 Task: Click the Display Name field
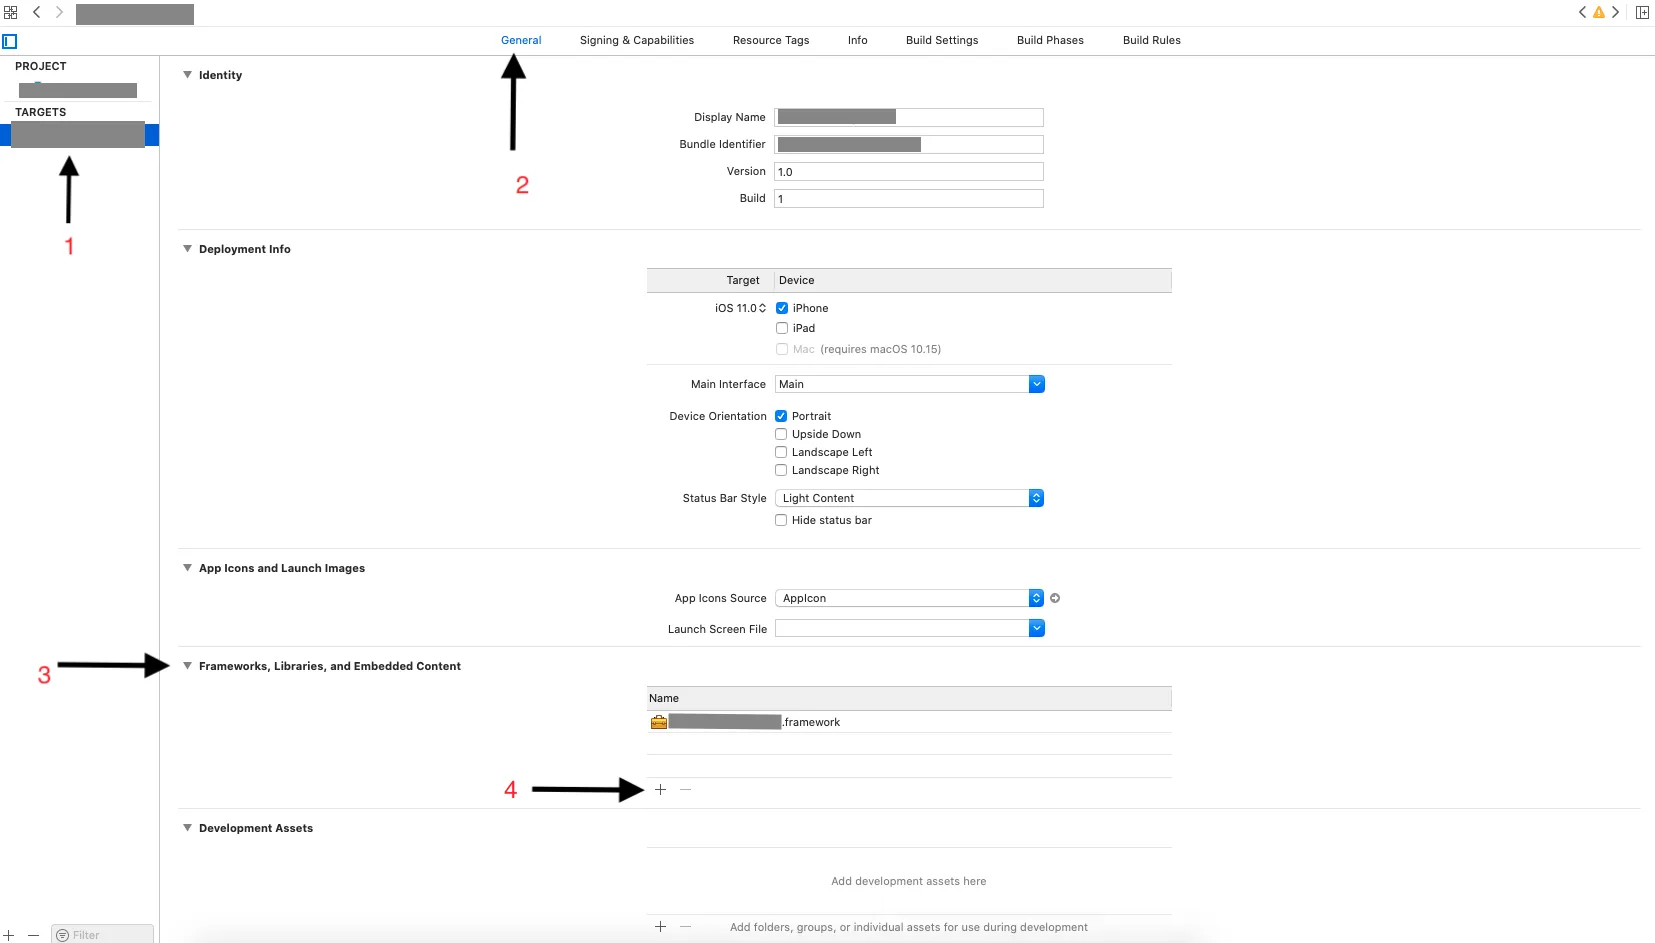909,117
